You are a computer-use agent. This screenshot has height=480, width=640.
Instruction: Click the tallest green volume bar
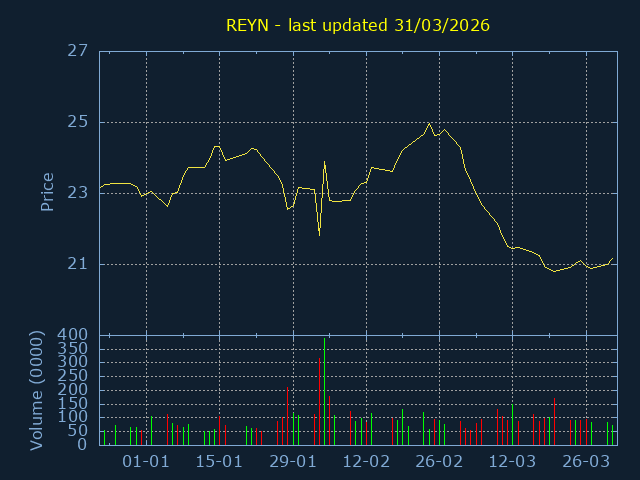point(324,390)
